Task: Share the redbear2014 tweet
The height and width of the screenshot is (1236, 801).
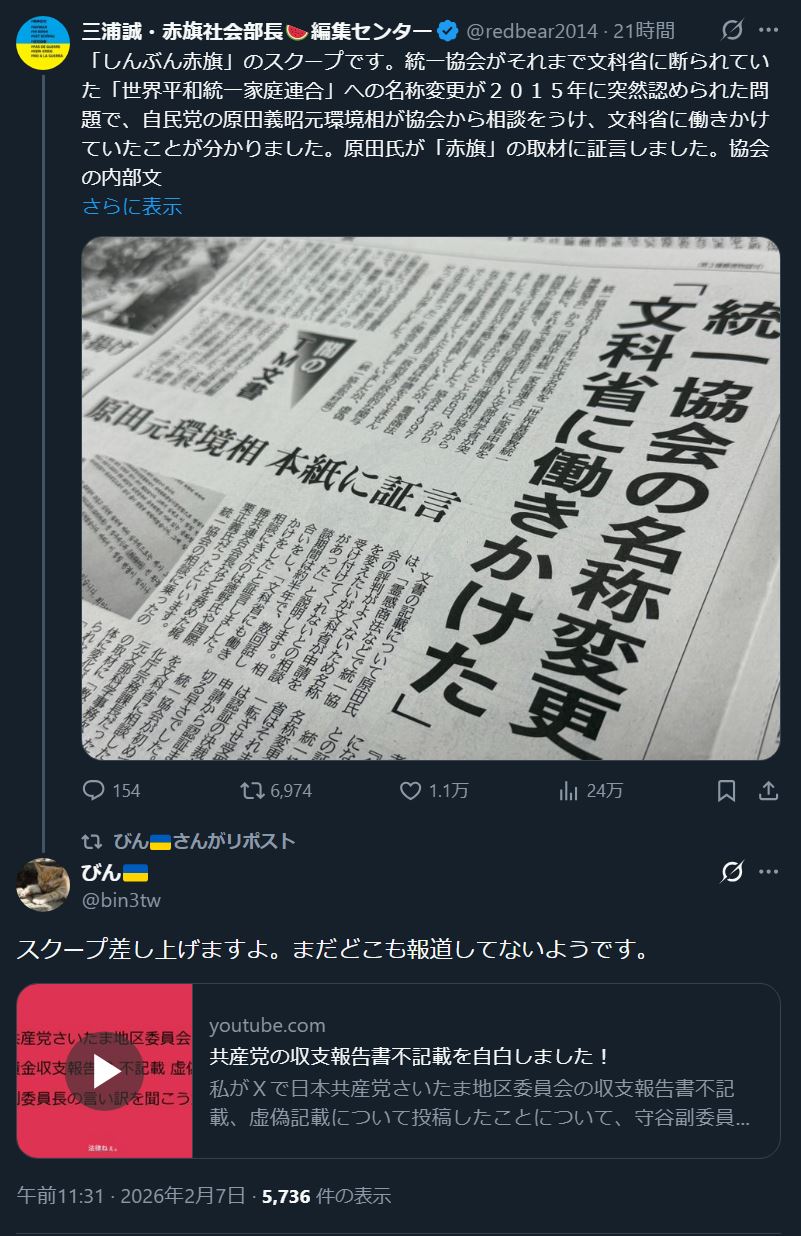Action: point(768,791)
